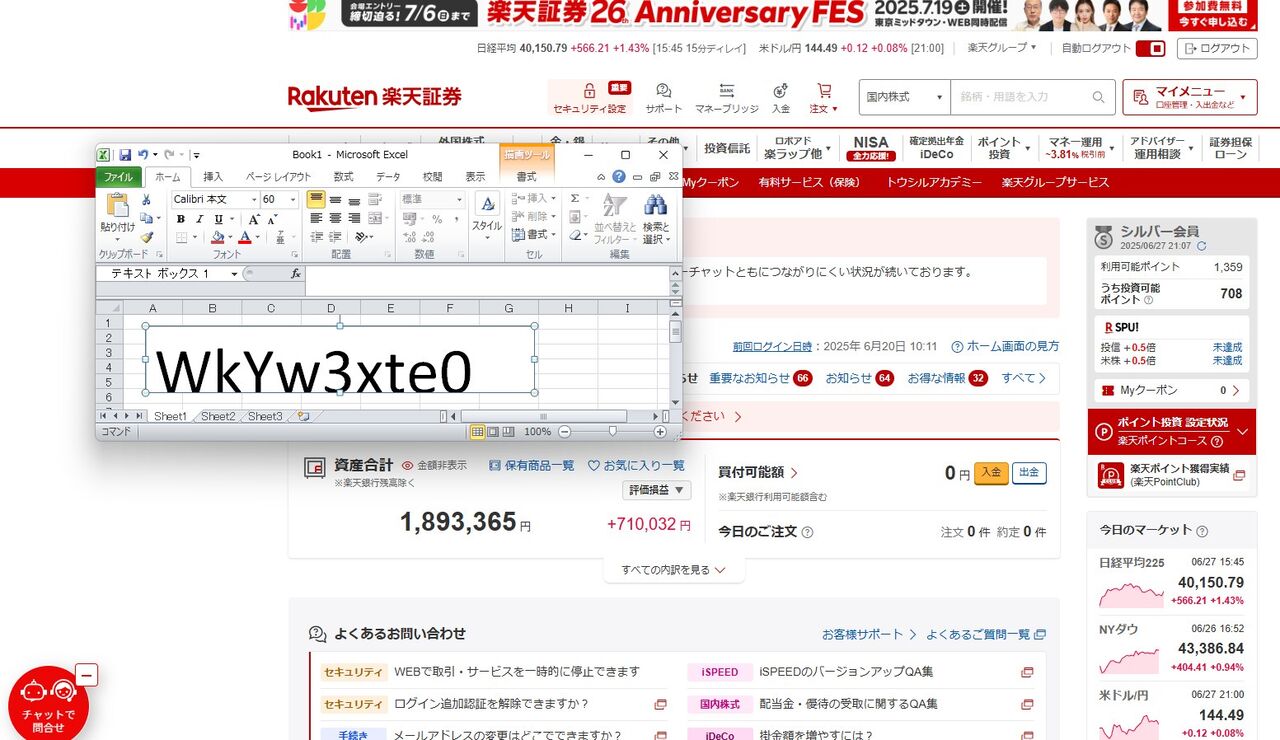Align text to the top in Excel
This screenshot has height=740, width=1280.
pos(316,200)
